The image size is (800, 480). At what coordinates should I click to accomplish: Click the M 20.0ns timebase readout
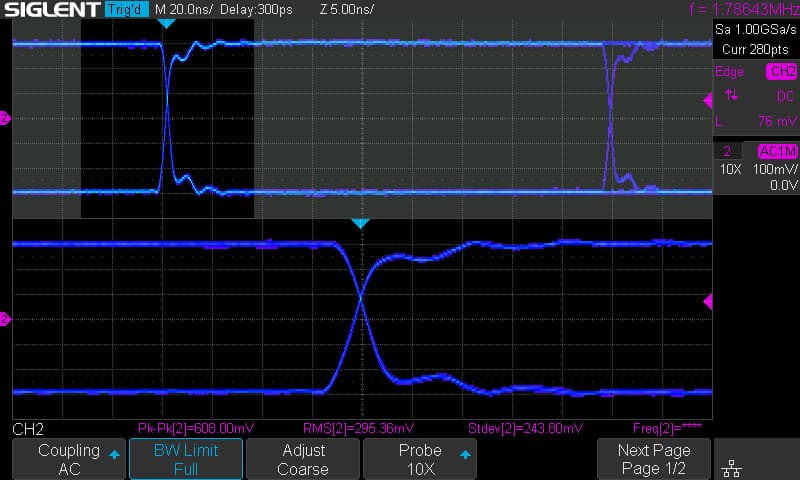pos(186,9)
